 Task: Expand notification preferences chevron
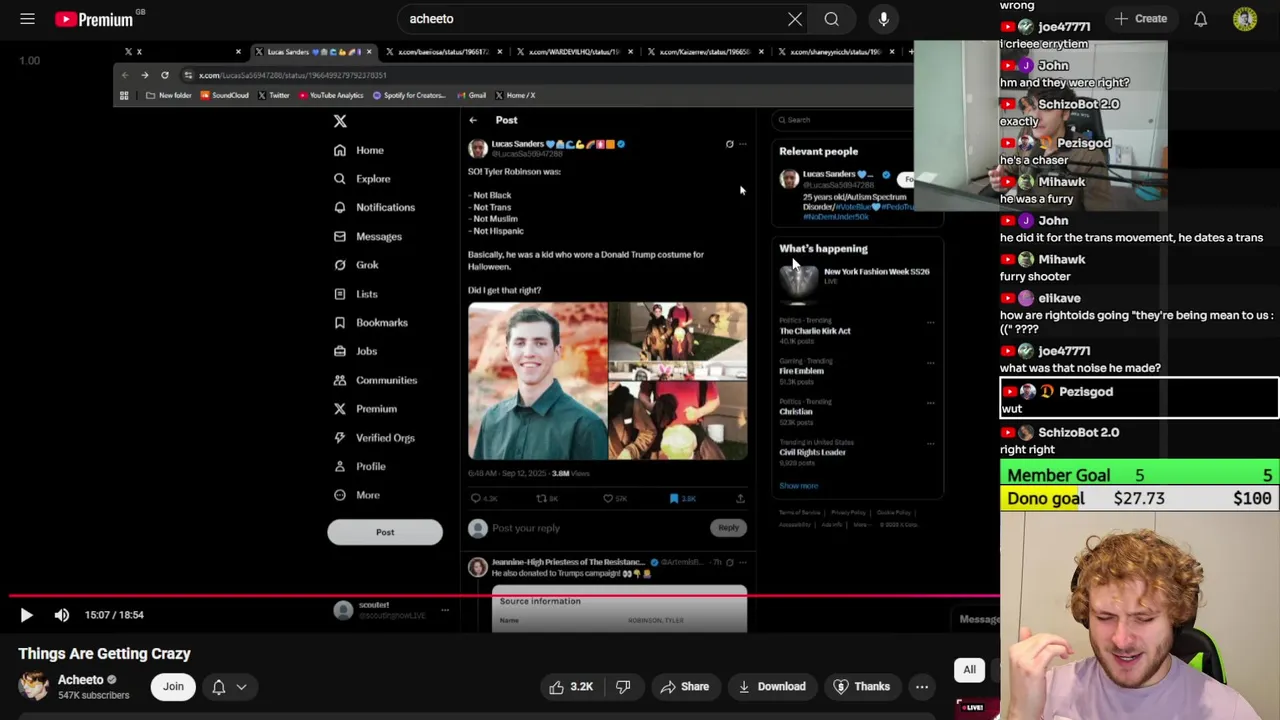(241, 687)
